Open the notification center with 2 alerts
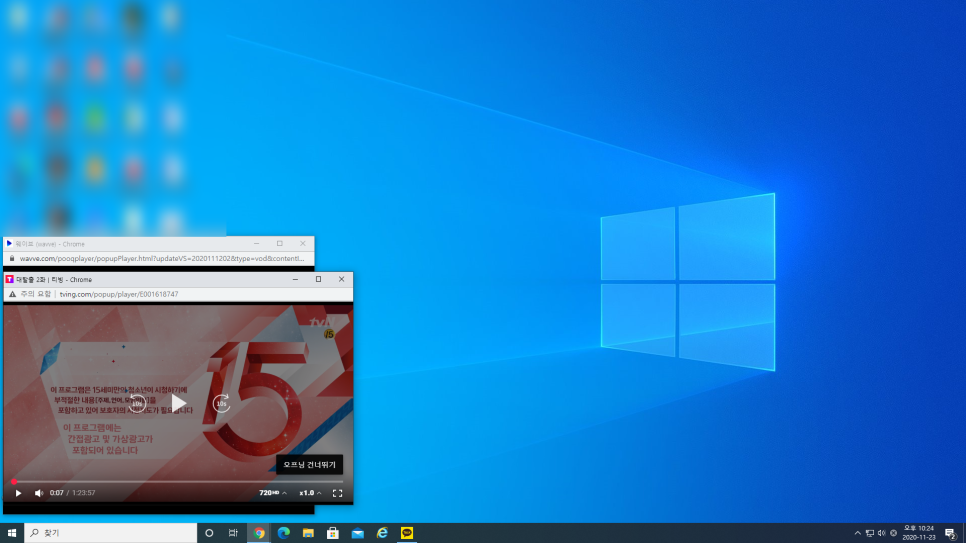Viewport: 966px width, 543px height. click(x=951, y=533)
